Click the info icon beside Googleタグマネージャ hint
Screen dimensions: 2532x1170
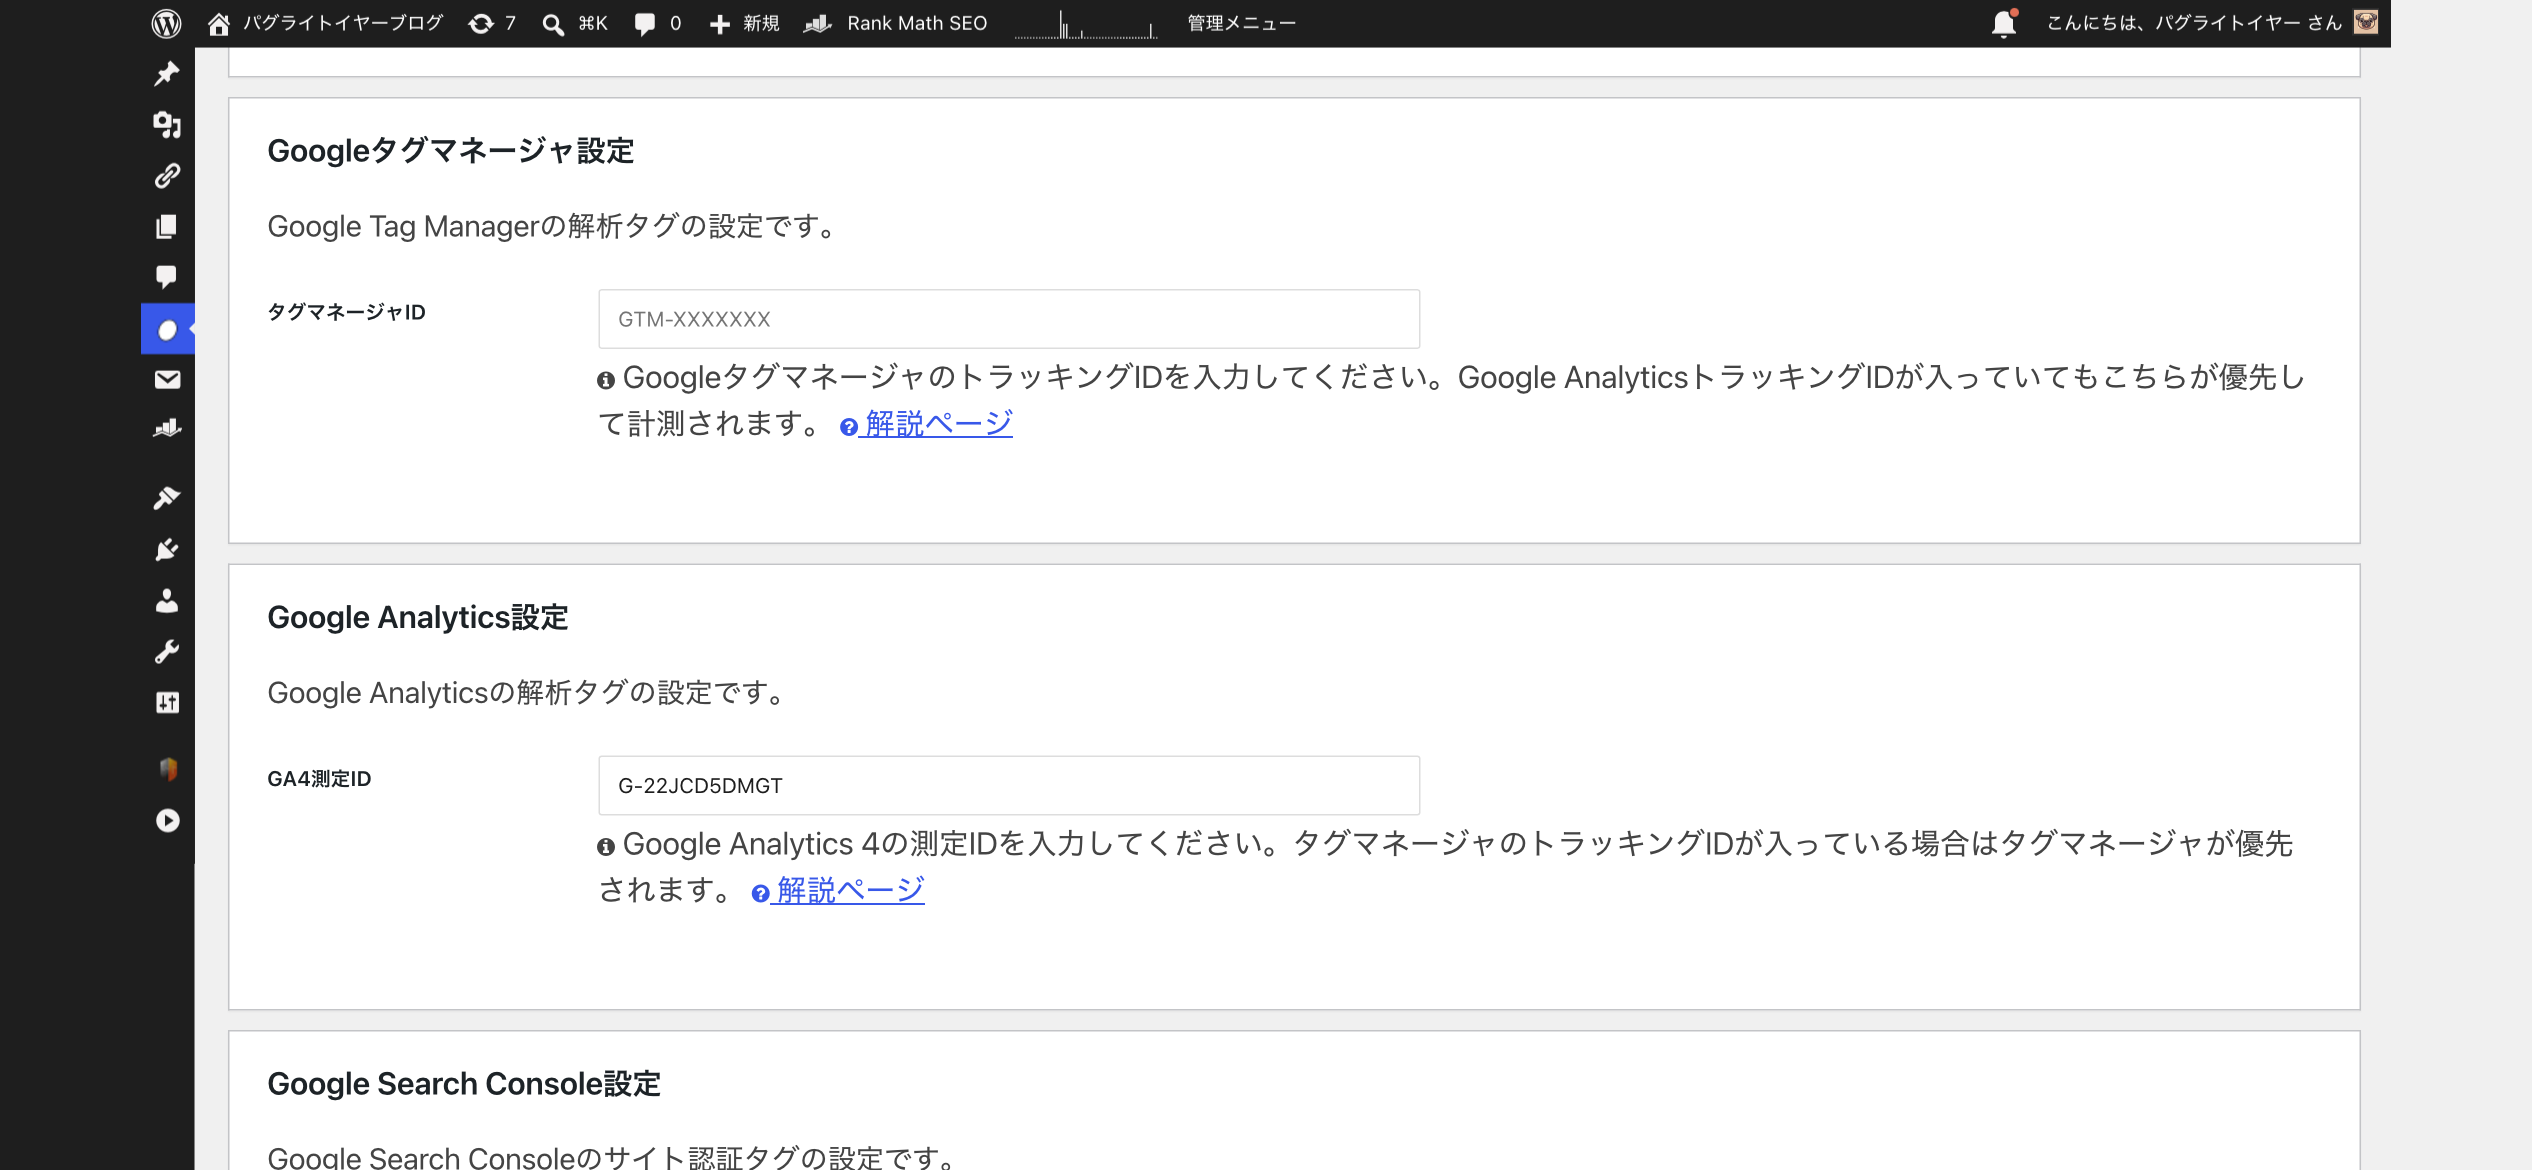606,380
